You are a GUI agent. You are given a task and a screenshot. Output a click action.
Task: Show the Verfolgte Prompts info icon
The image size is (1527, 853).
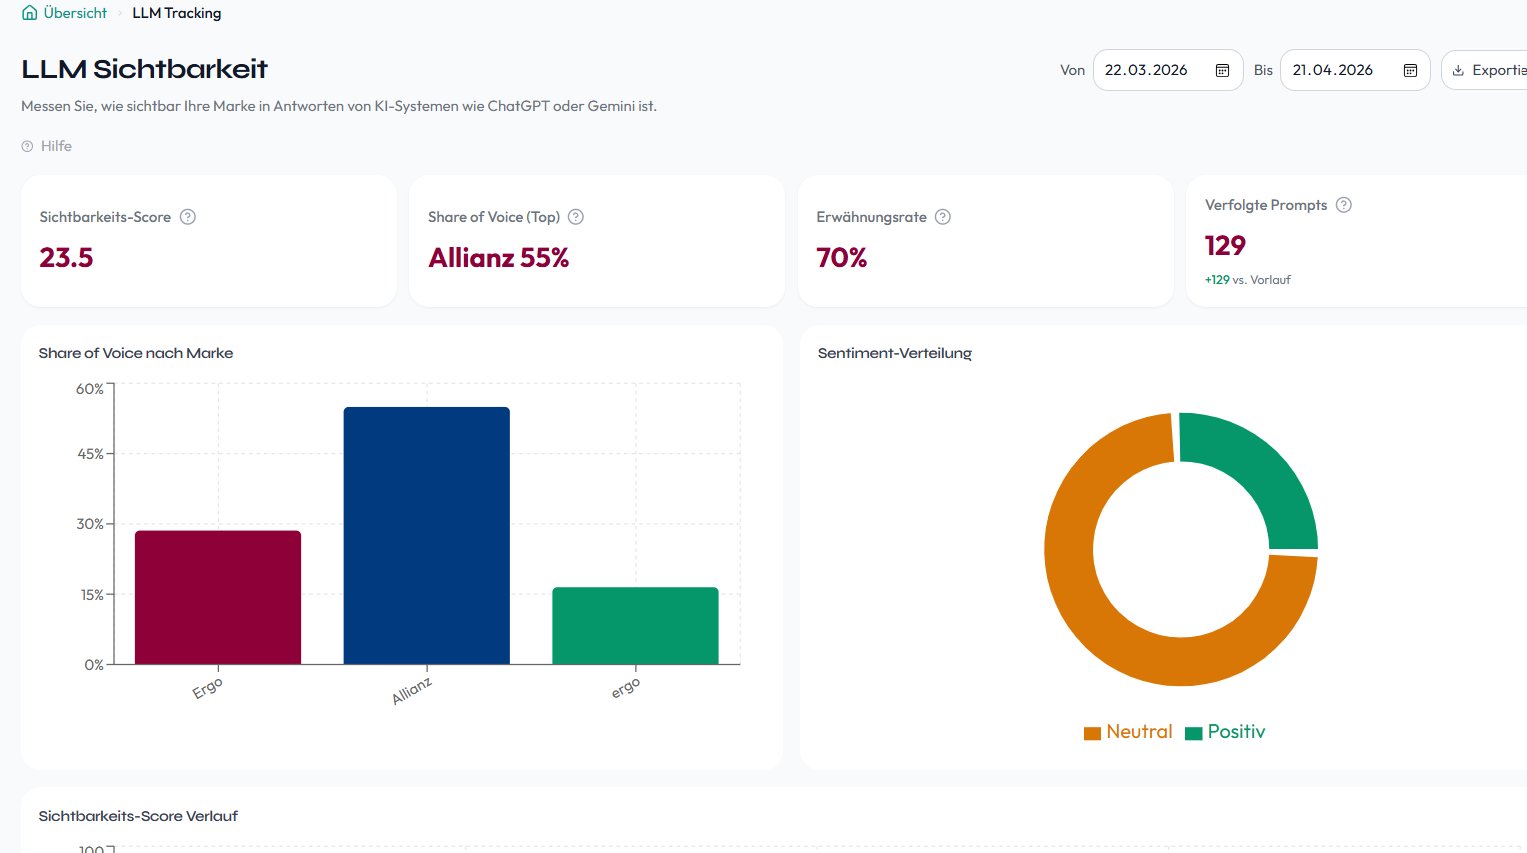click(1344, 205)
